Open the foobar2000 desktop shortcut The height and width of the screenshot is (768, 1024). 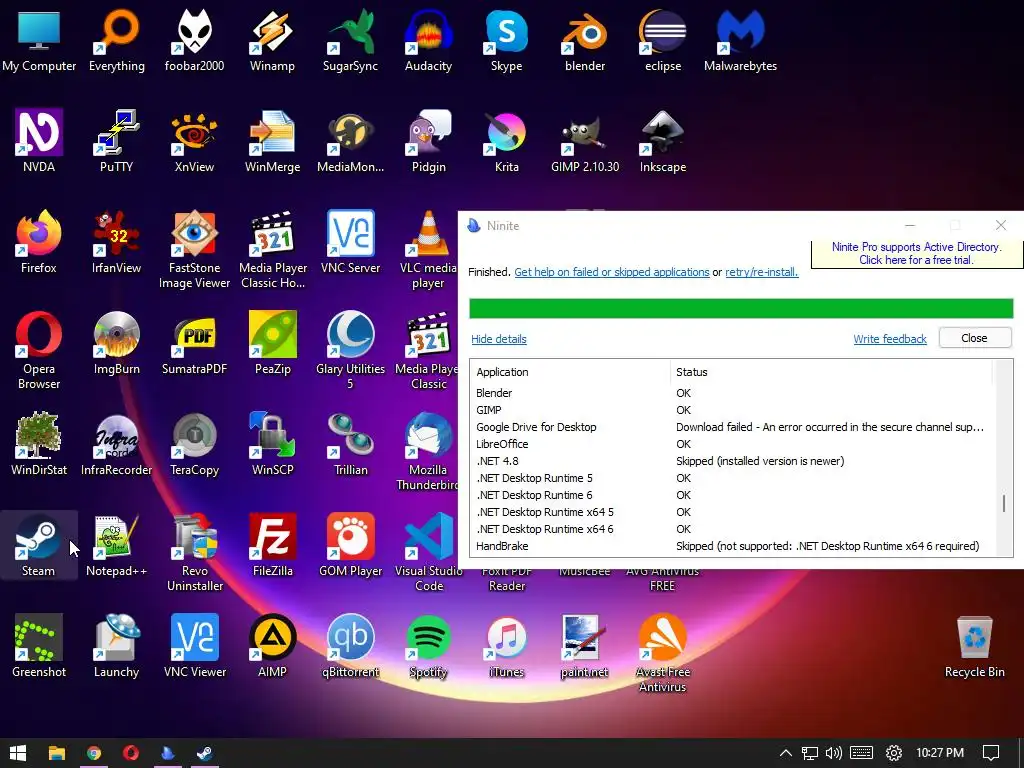click(194, 40)
